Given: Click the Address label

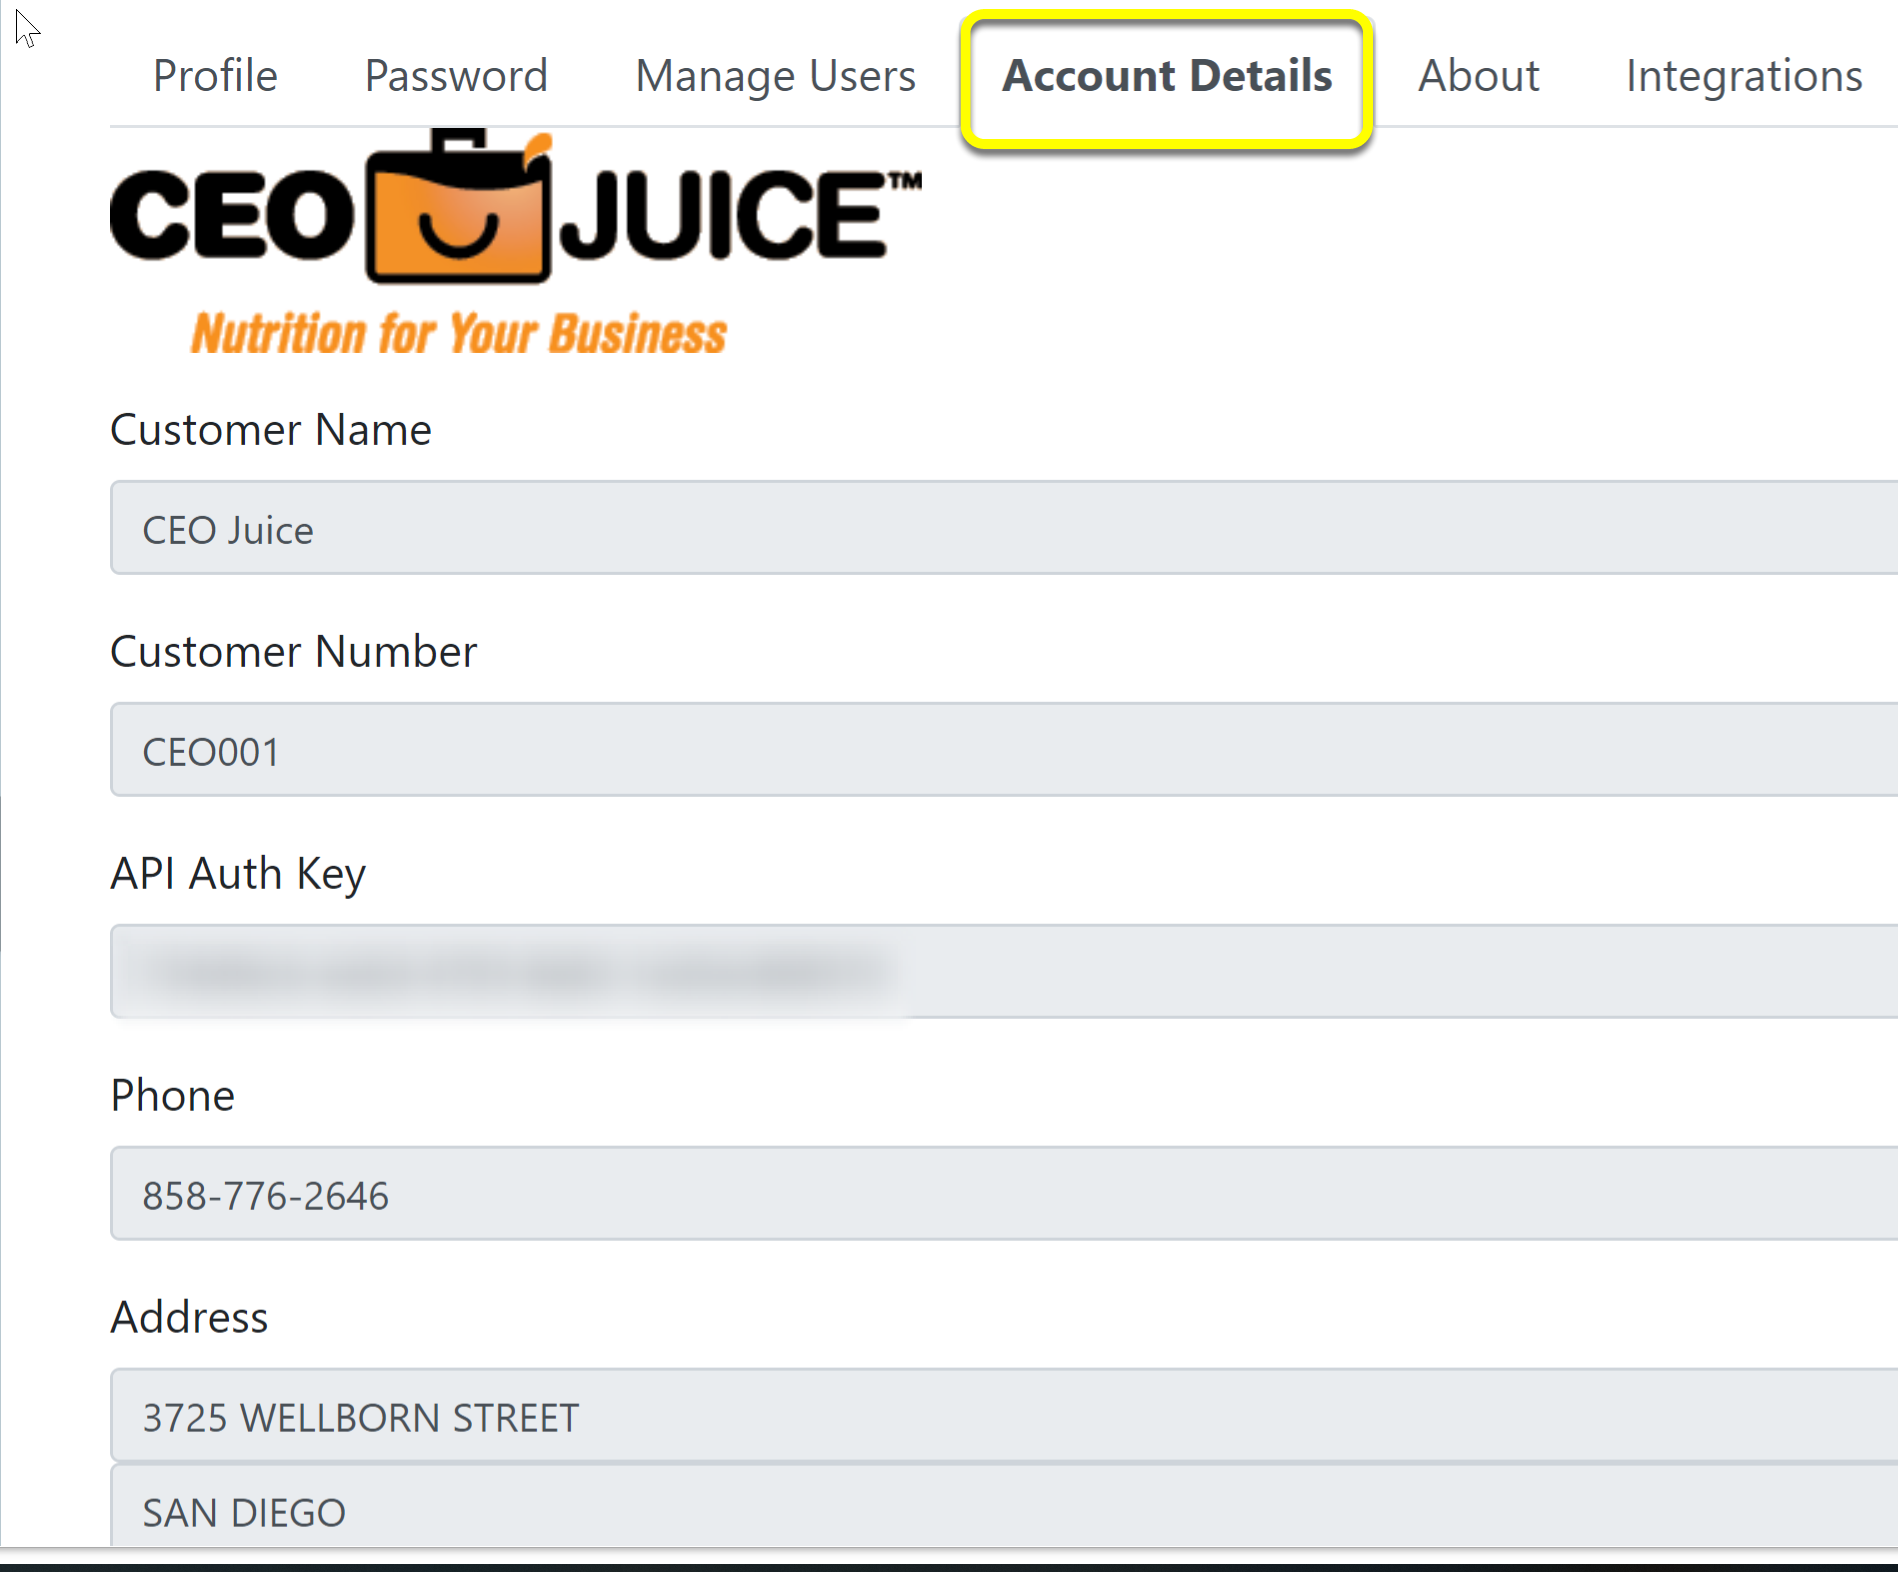Looking at the screenshot, I should click(x=189, y=1318).
